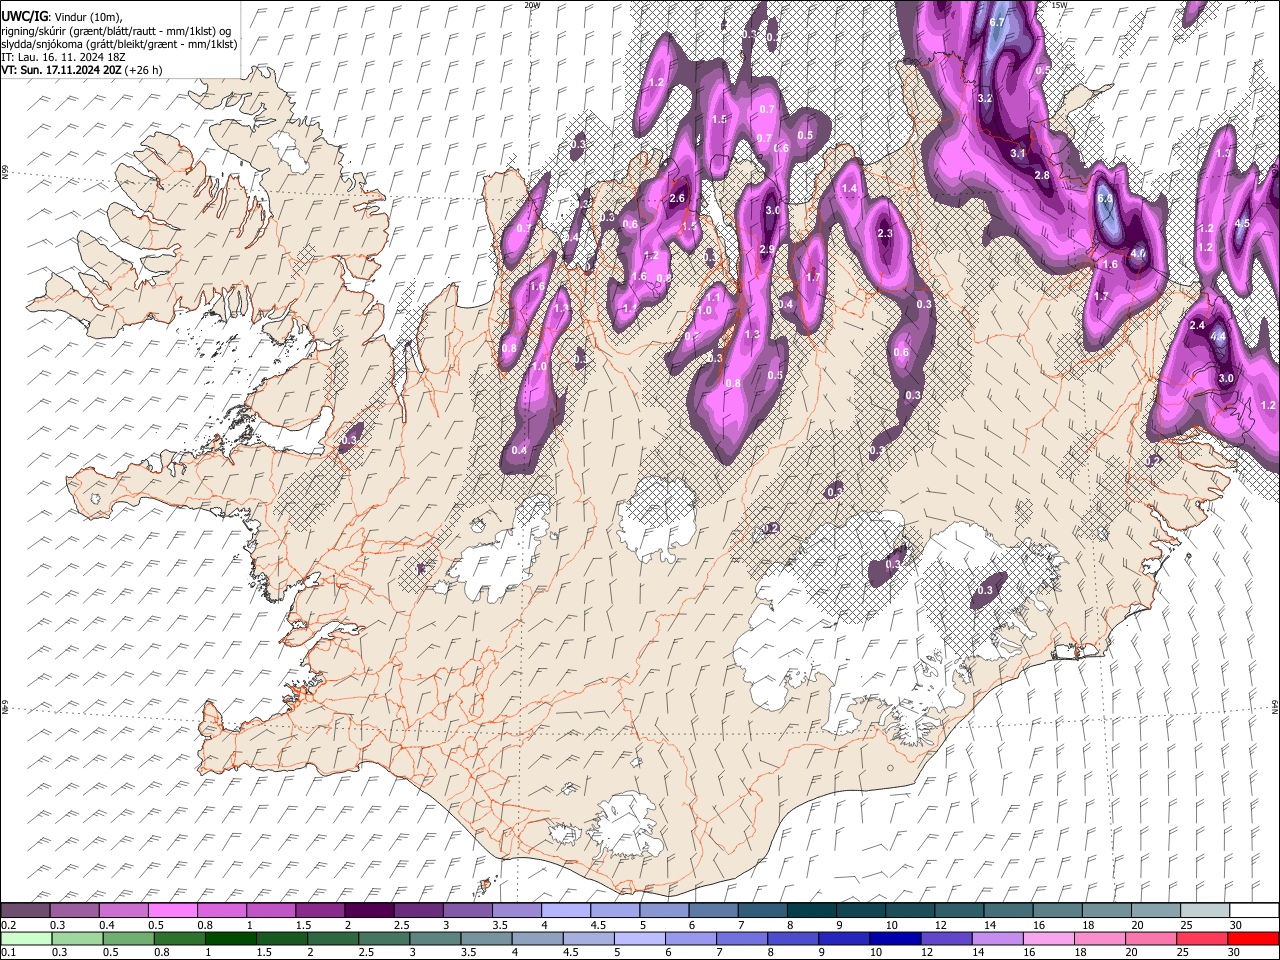Click the pale grey upper swatch between 25 and 30
This screenshot has height=960, width=1280.
click(1205, 911)
